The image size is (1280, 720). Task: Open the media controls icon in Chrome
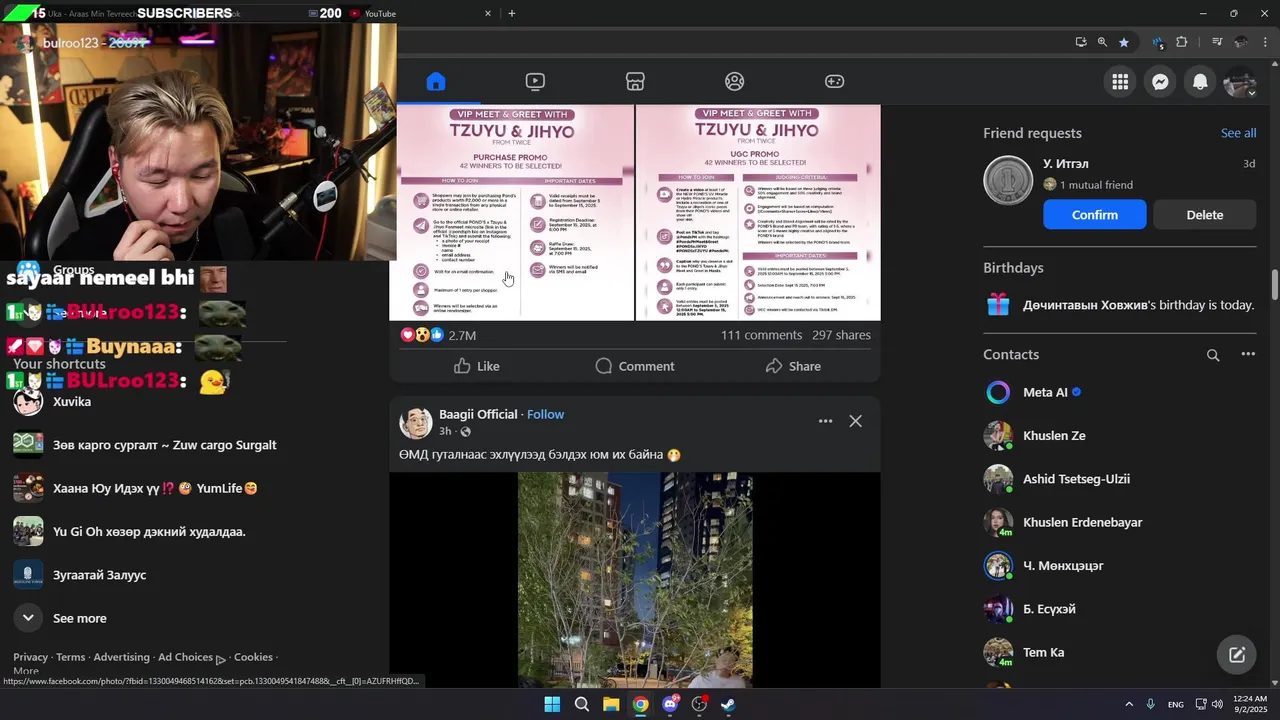coord(1217,42)
